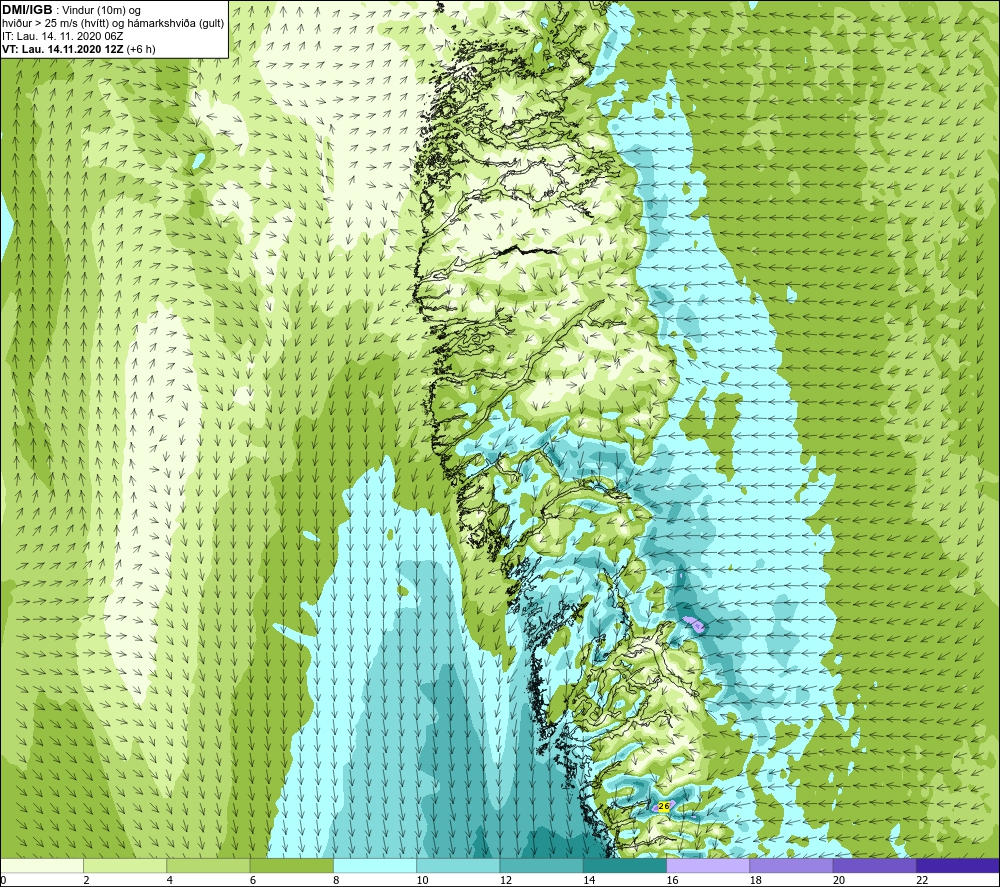Click the purple gust patch off the east coast
The width and height of the screenshot is (1000, 887).
pyautogui.click(x=693, y=623)
